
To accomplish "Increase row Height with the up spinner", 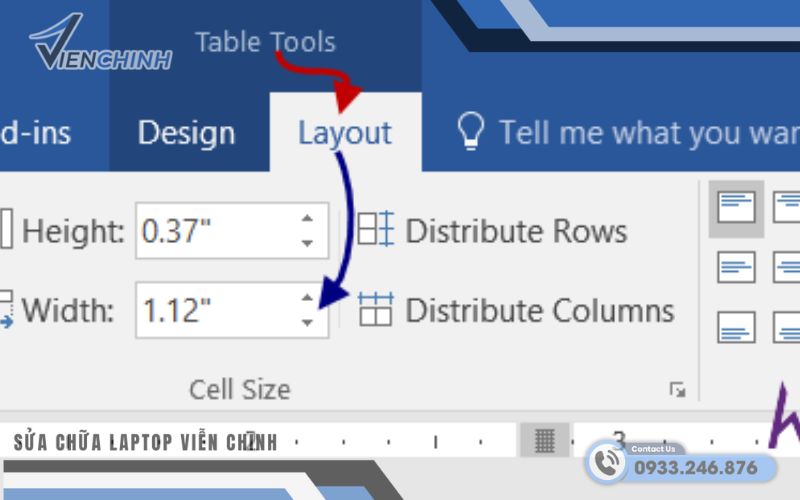I will [307, 218].
